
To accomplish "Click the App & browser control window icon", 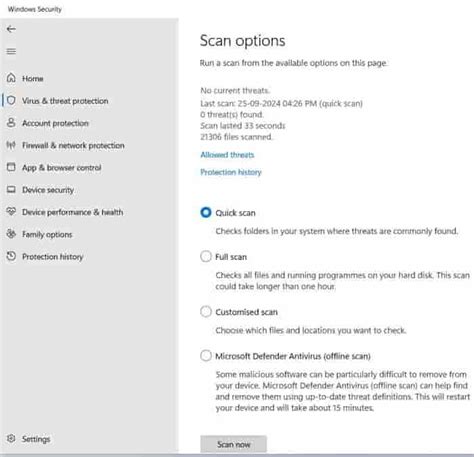I will click(x=11, y=167).
